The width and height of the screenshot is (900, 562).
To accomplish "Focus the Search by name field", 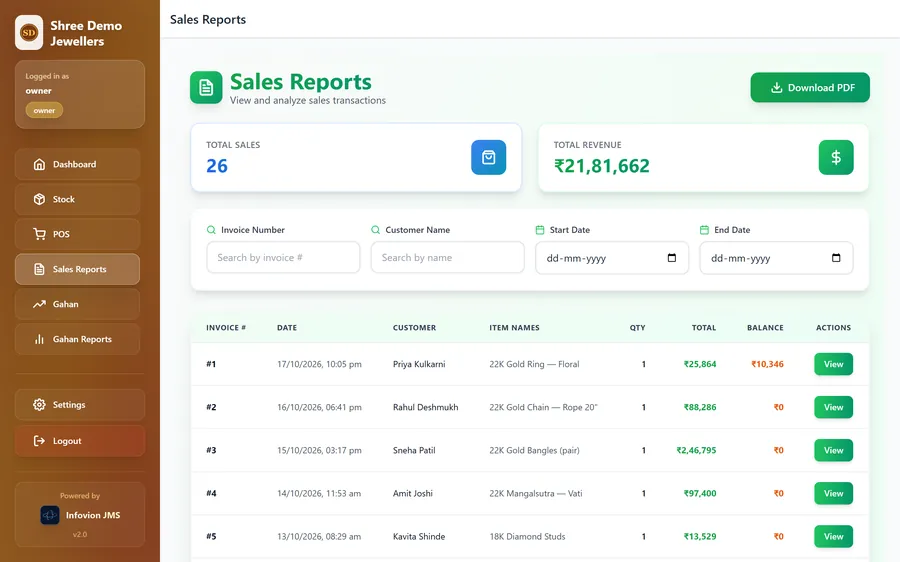I will pyautogui.click(x=448, y=258).
